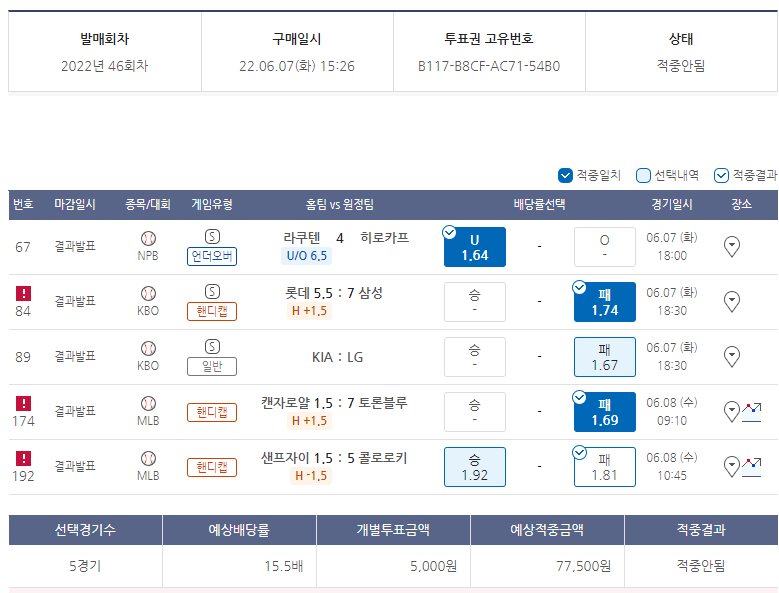Viewport: 779px width, 593px height.
Task: Toggle the 적중일치 checkbox
Action: [x=565, y=175]
